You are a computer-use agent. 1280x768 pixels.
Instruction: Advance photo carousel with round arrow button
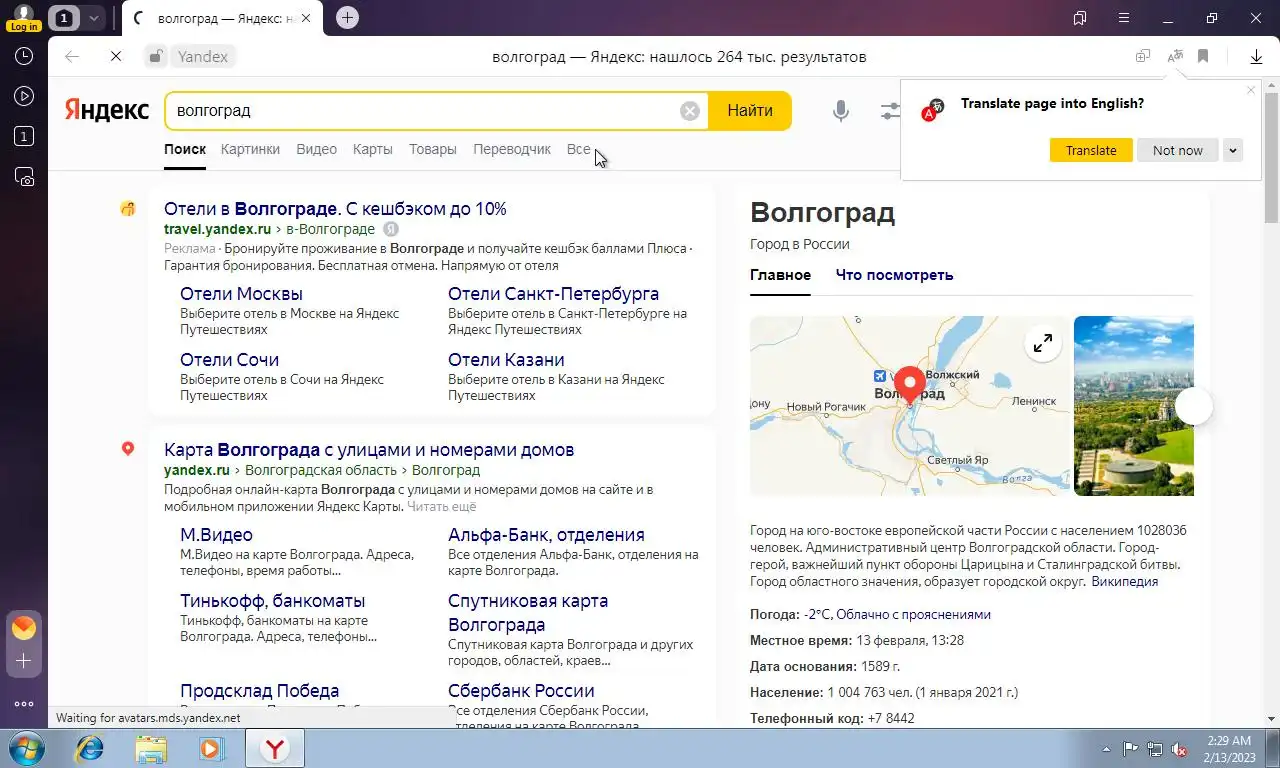pyautogui.click(x=1194, y=406)
